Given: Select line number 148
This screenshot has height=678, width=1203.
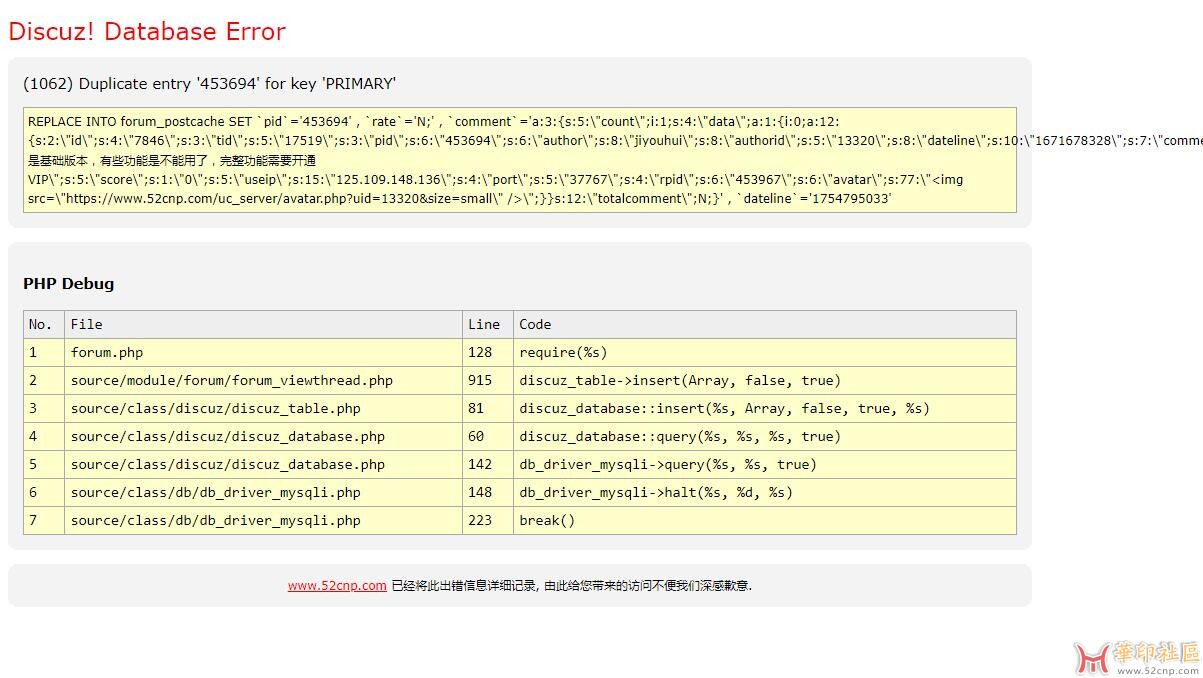Looking at the screenshot, I should click(488, 492).
